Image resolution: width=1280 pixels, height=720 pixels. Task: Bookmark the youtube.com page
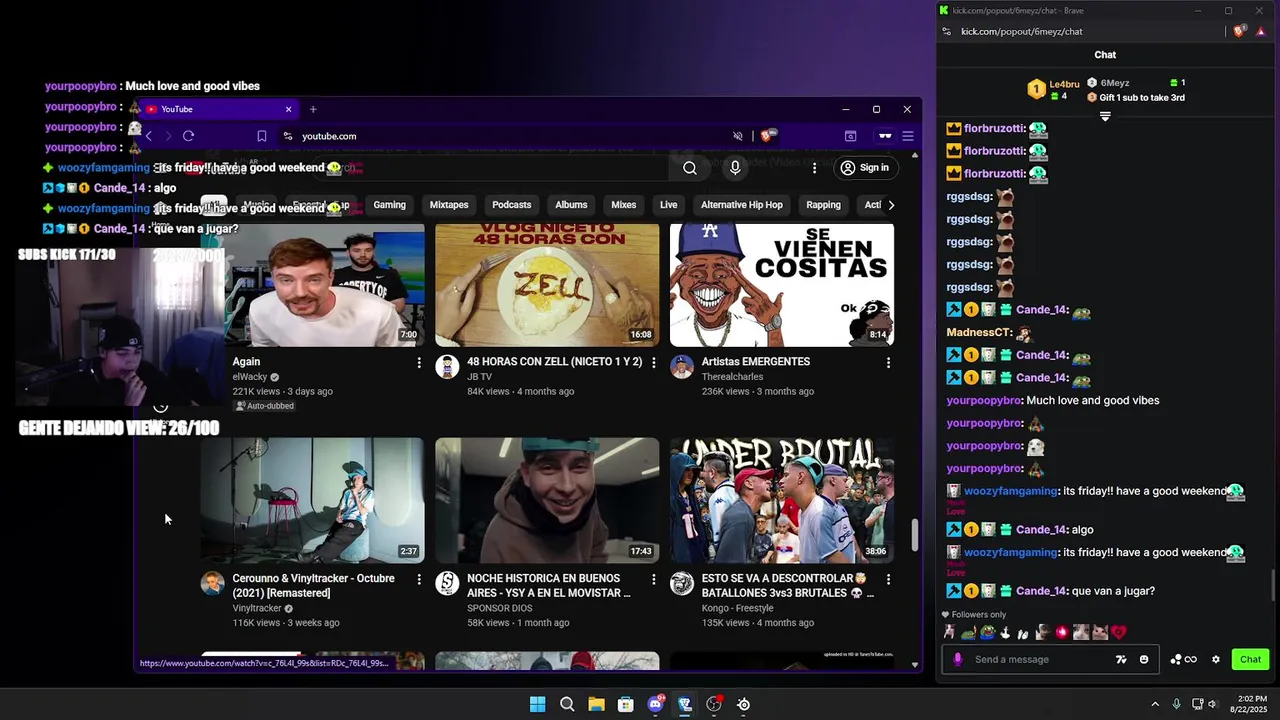[261, 136]
